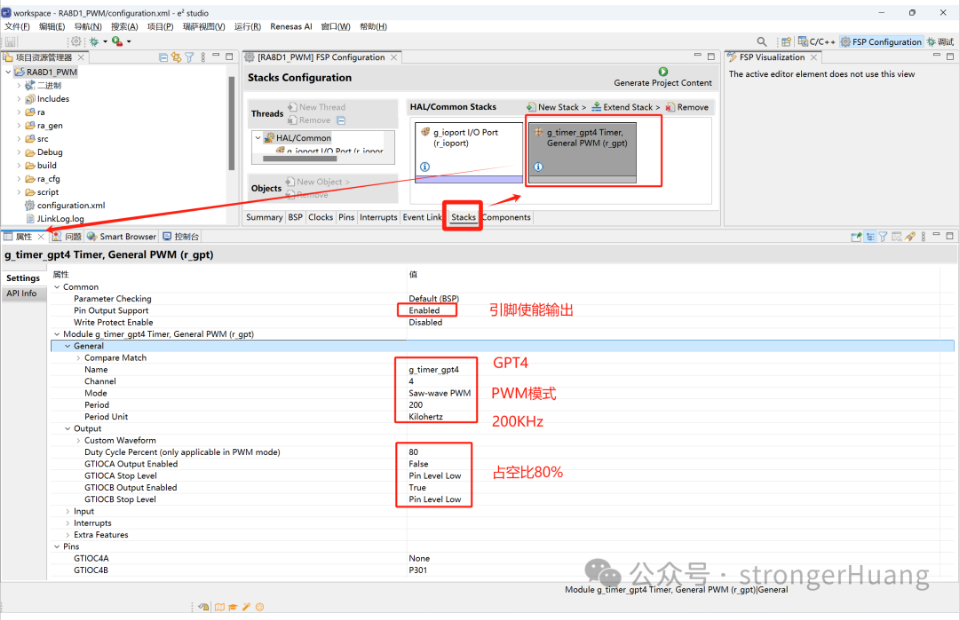Switch to the C/C++ perspective
This screenshot has width=960, height=620.
click(816, 42)
